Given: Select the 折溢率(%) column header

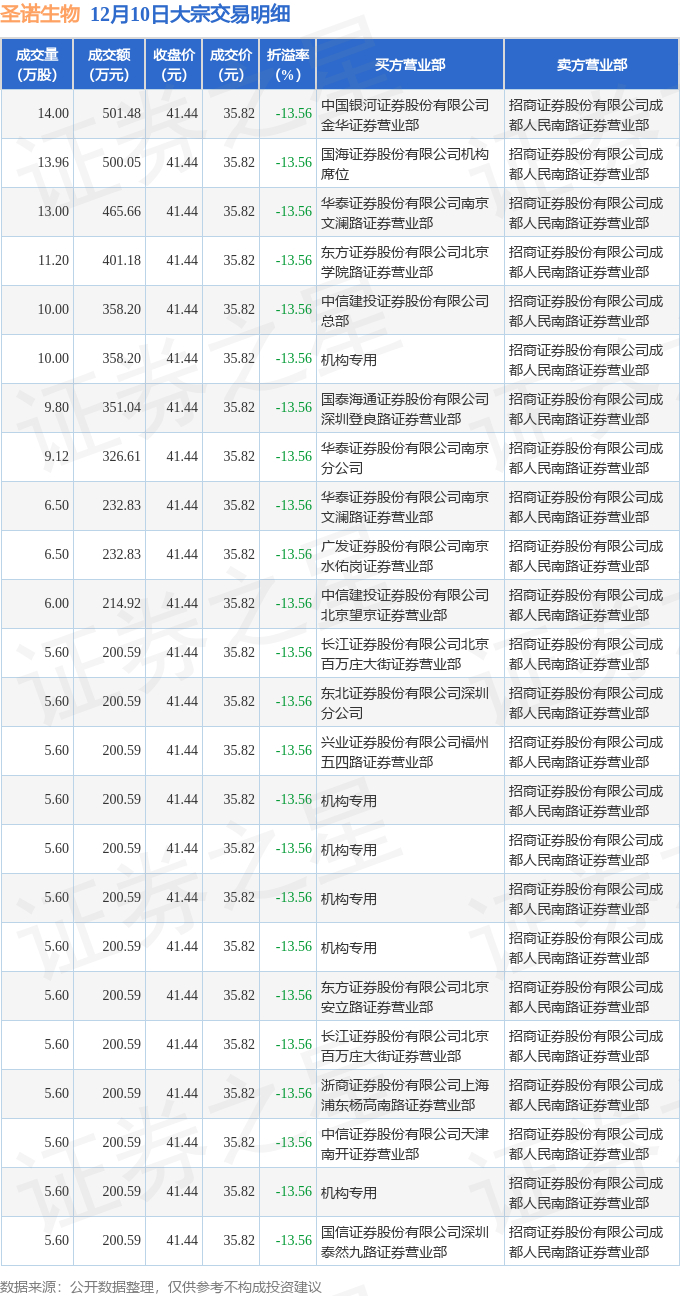Looking at the screenshot, I should [x=288, y=65].
